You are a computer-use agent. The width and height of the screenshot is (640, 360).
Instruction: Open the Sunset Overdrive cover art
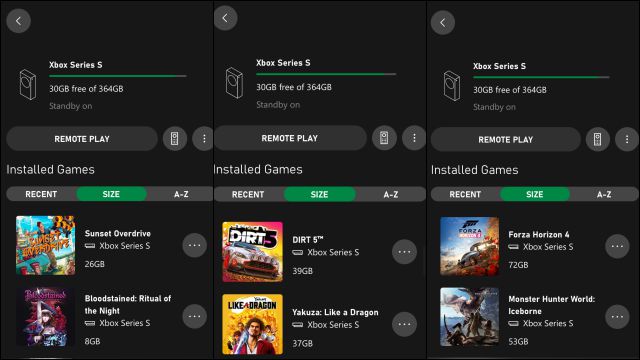click(45, 245)
